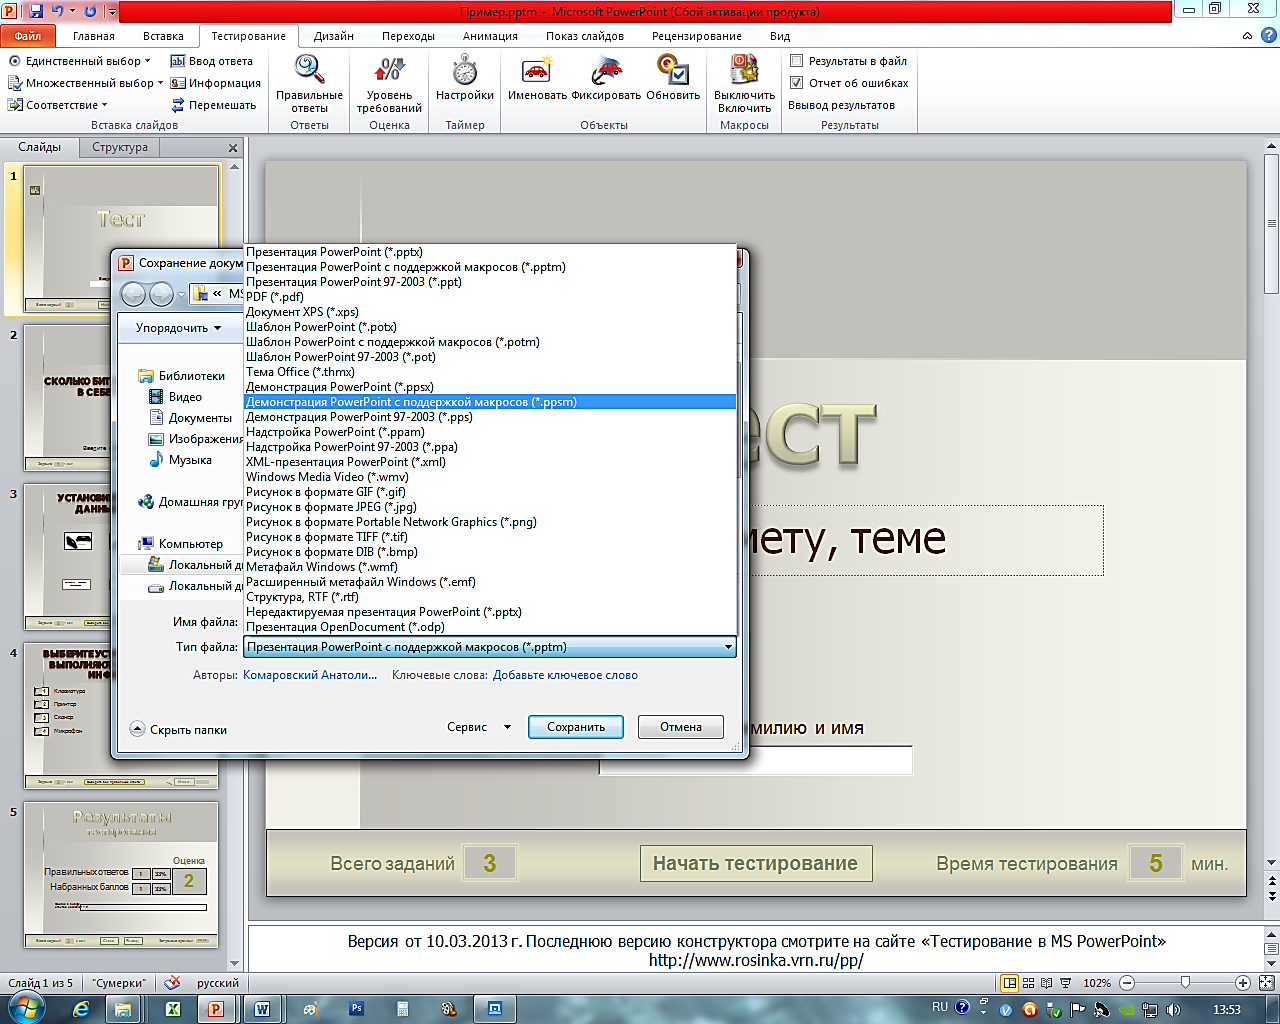Click the RU language indicator in tray
1280x1024 pixels.
(940, 1007)
